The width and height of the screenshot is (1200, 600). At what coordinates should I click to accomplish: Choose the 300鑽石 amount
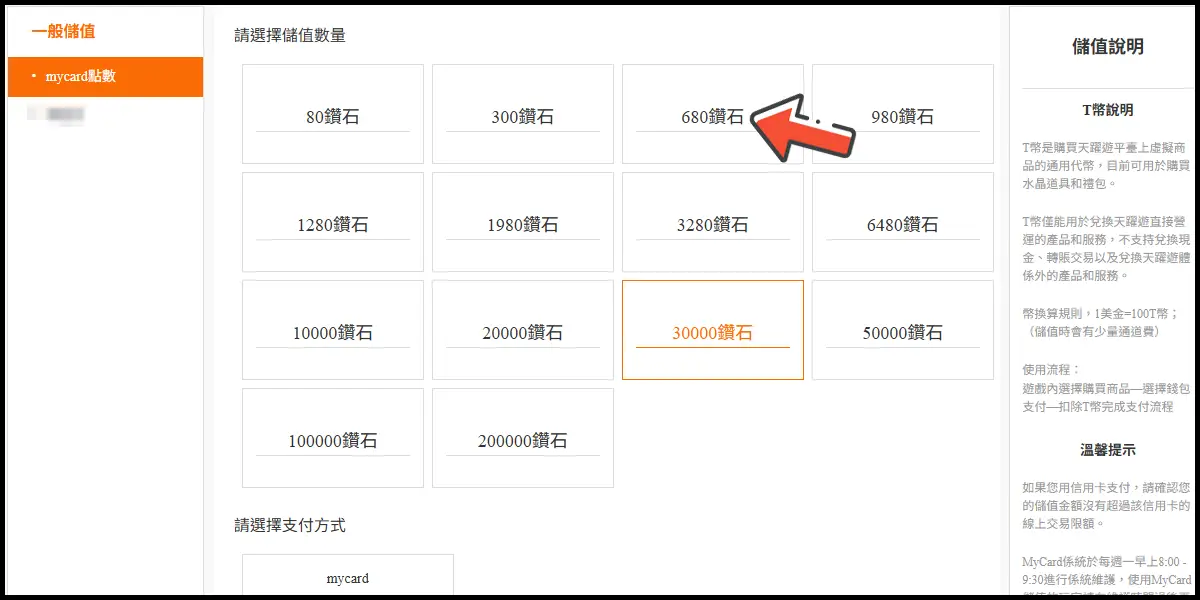(522, 115)
